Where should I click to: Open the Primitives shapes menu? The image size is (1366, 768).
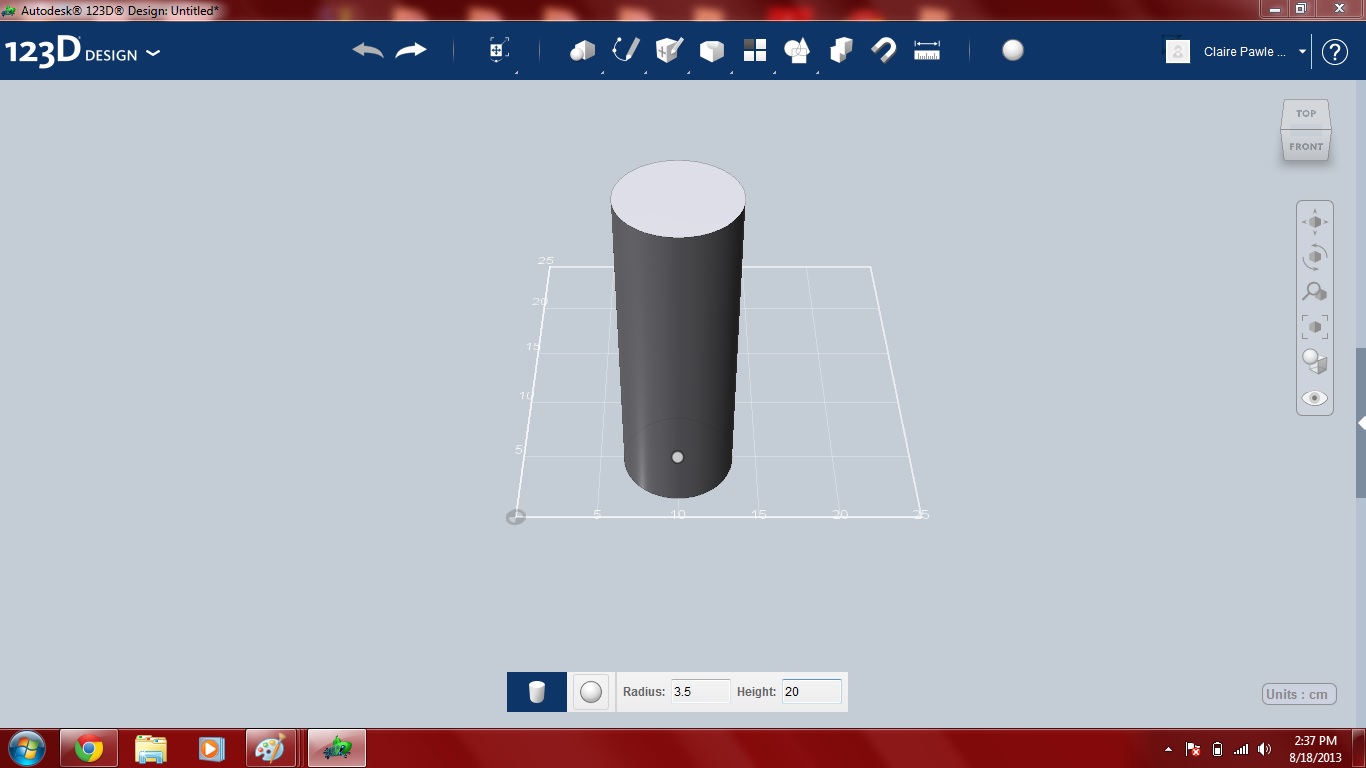(x=582, y=51)
